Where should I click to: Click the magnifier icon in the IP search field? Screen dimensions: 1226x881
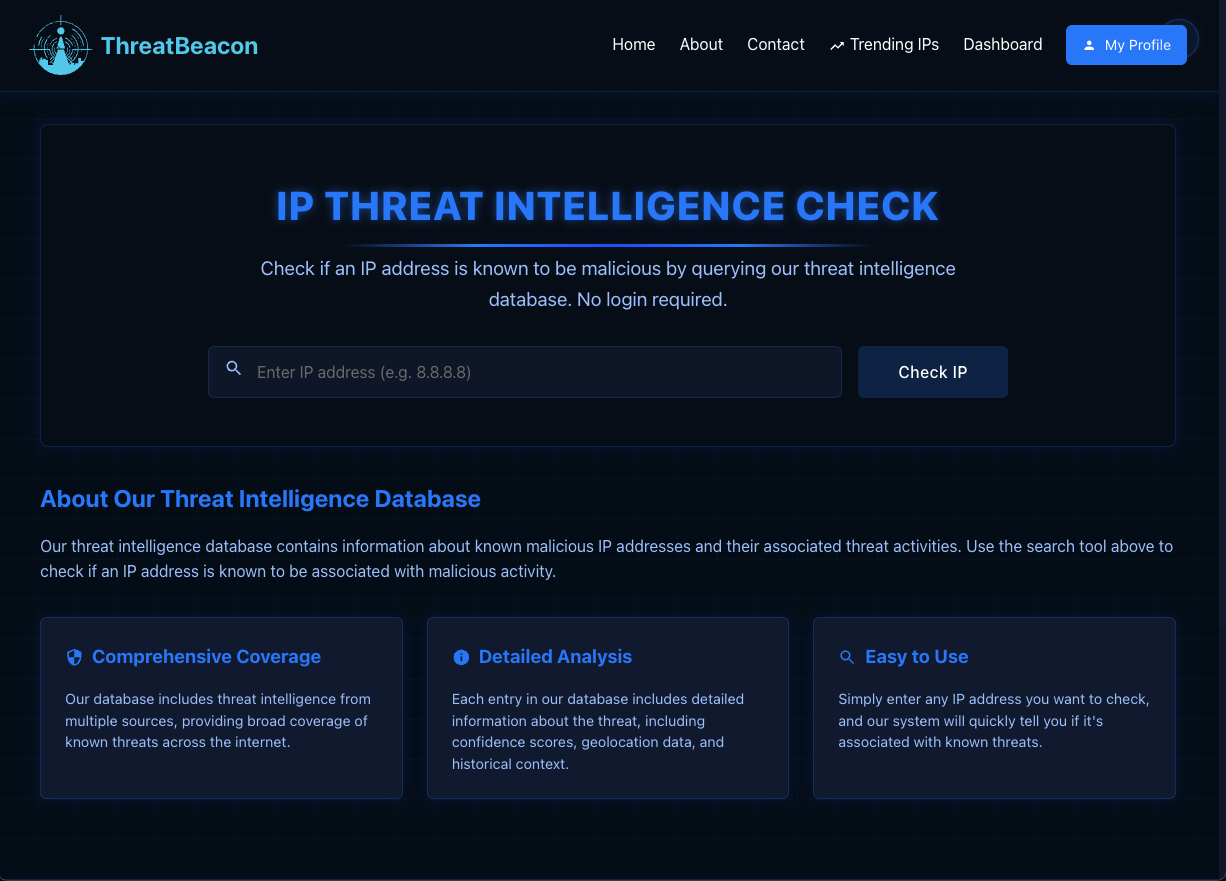(x=233, y=368)
